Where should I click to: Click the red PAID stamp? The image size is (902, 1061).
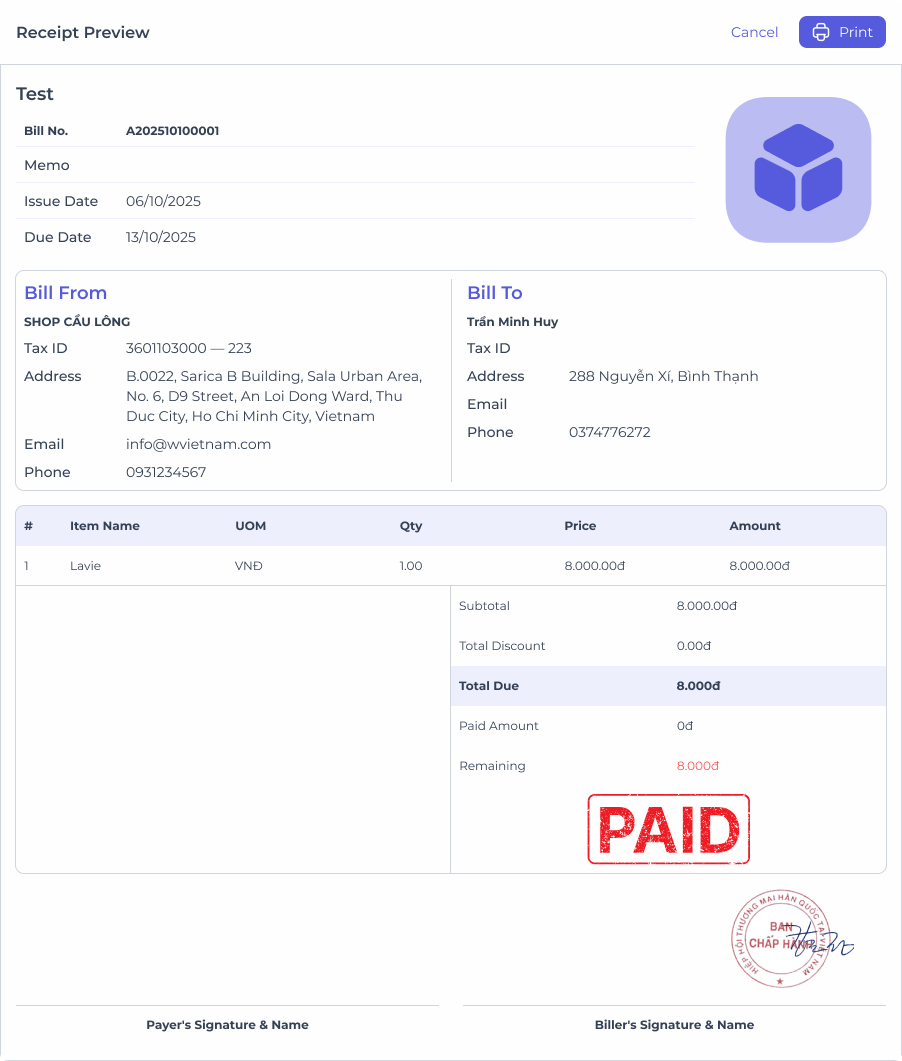tap(669, 829)
